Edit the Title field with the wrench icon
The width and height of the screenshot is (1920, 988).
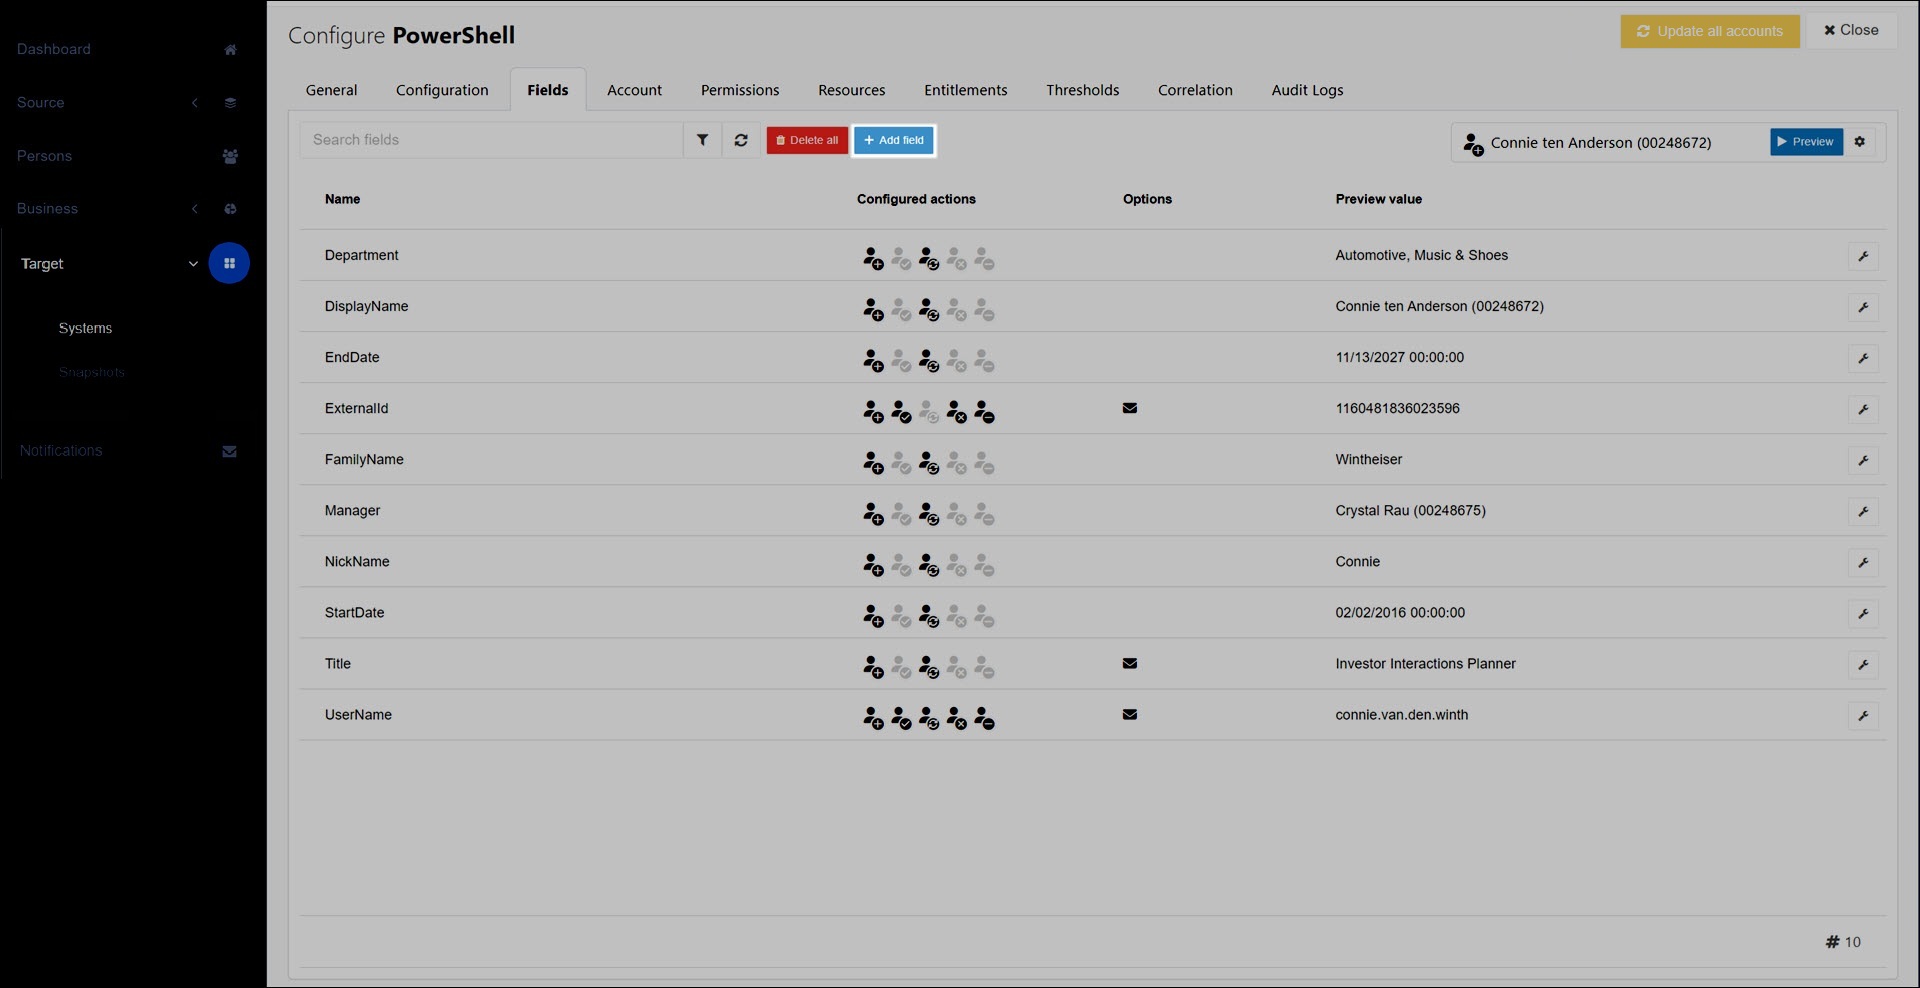[x=1863, y=664]
